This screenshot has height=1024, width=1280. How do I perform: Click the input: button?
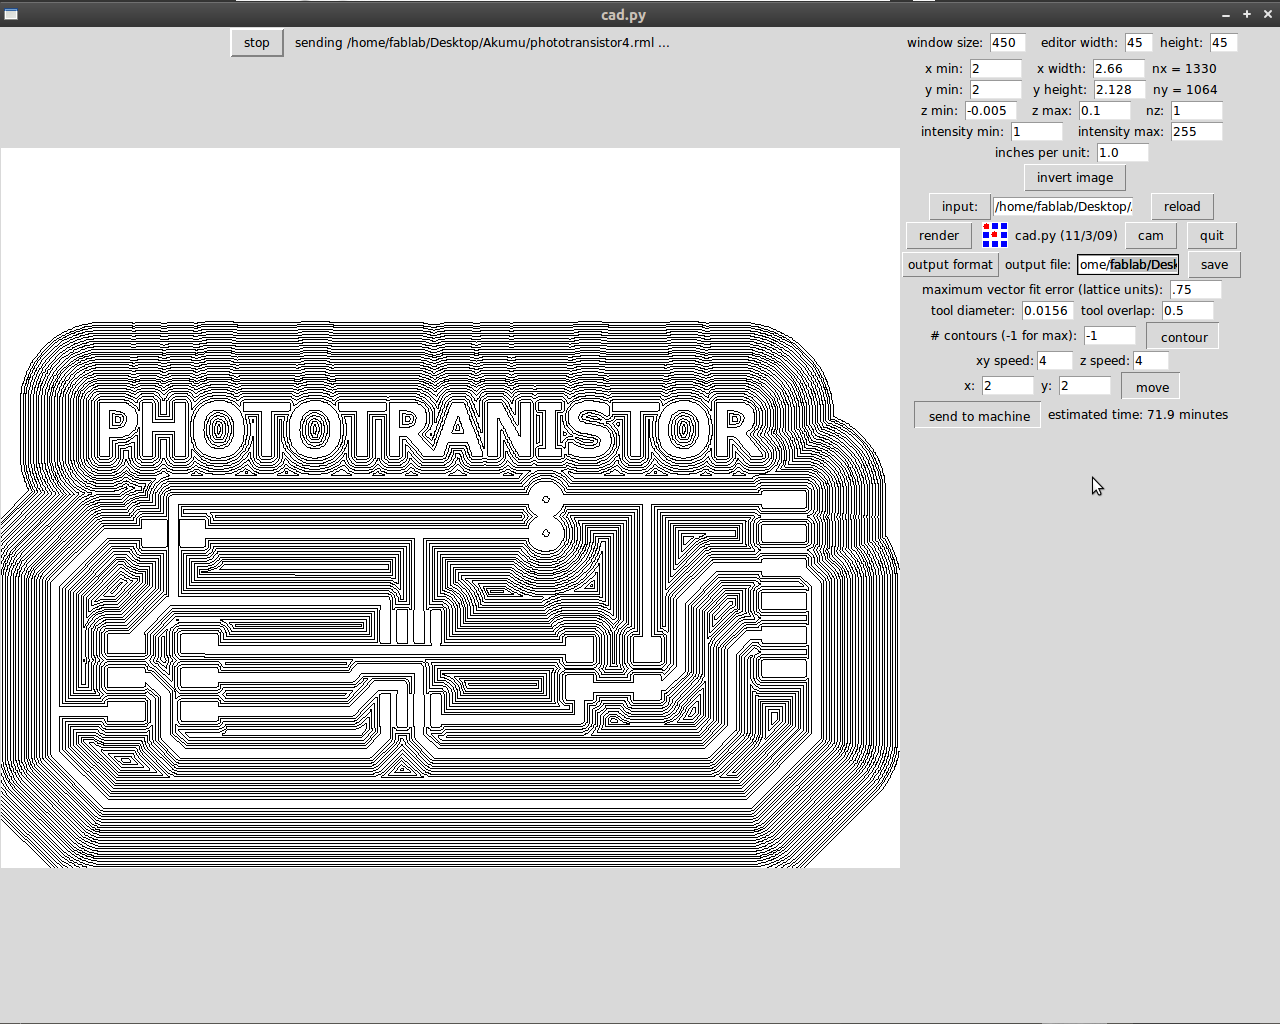[x=960, y=207]
